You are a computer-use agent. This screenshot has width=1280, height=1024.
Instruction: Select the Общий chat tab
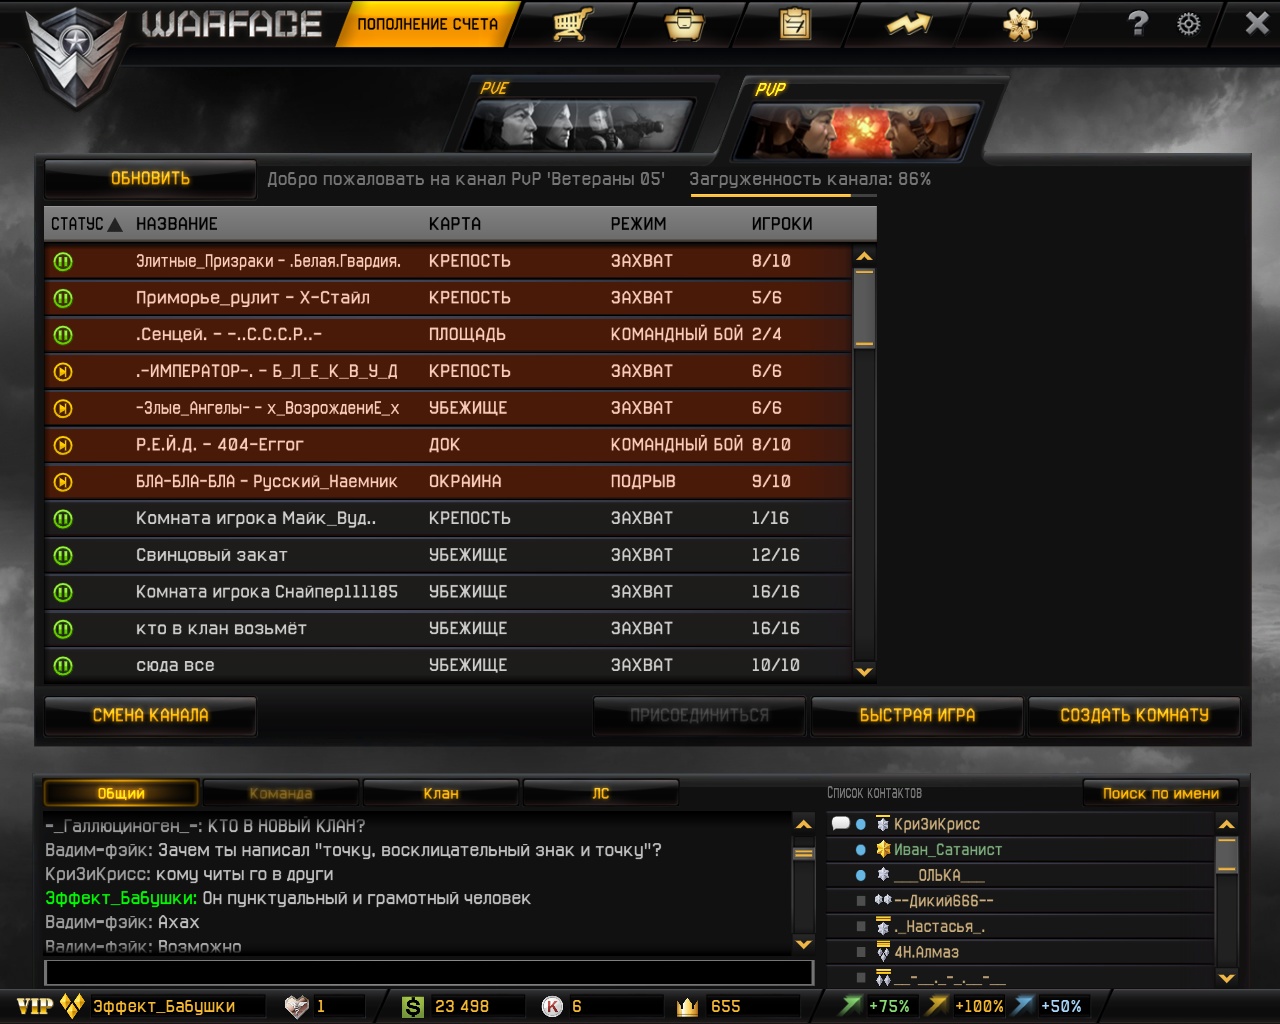tap(121, 794)
